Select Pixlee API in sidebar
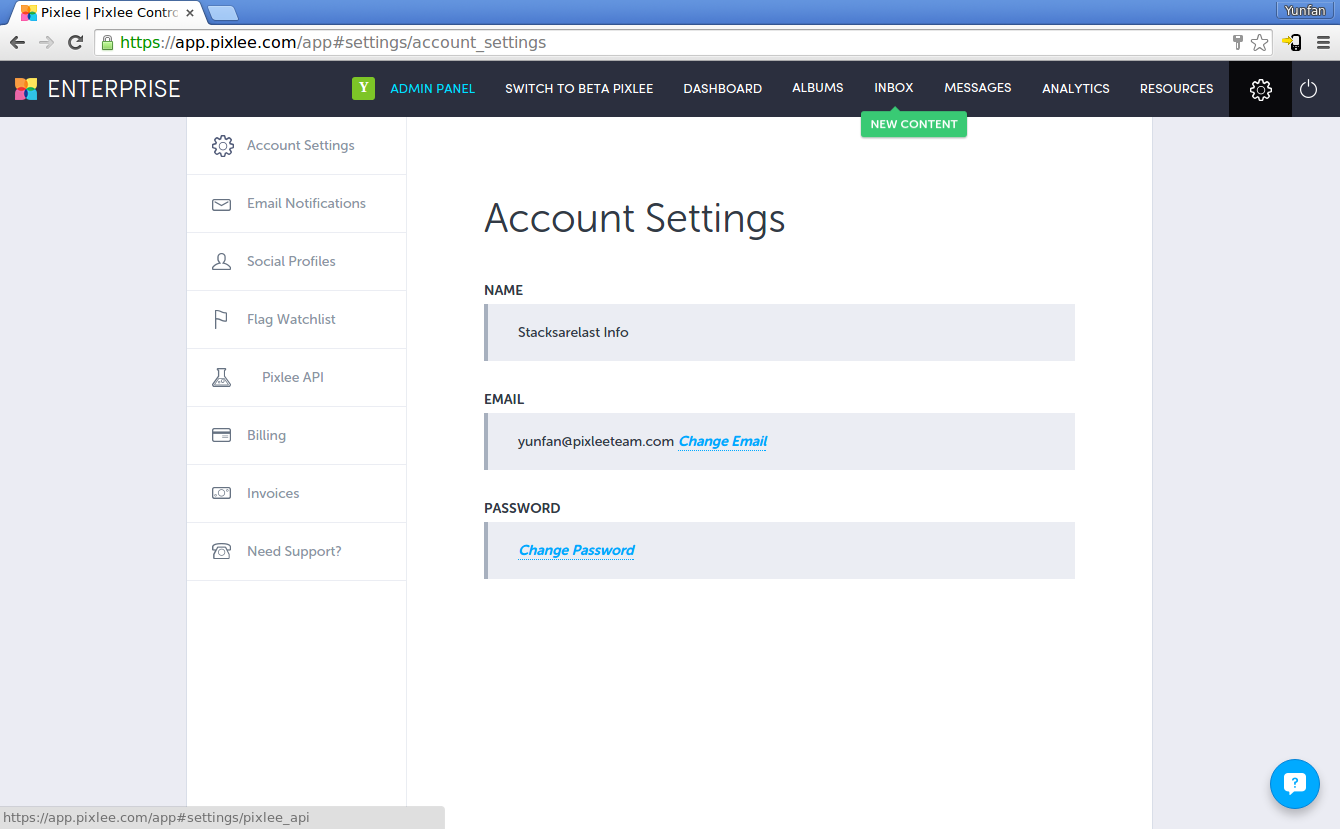Screen dimensions: 1340x829 (x=296, y=378)
